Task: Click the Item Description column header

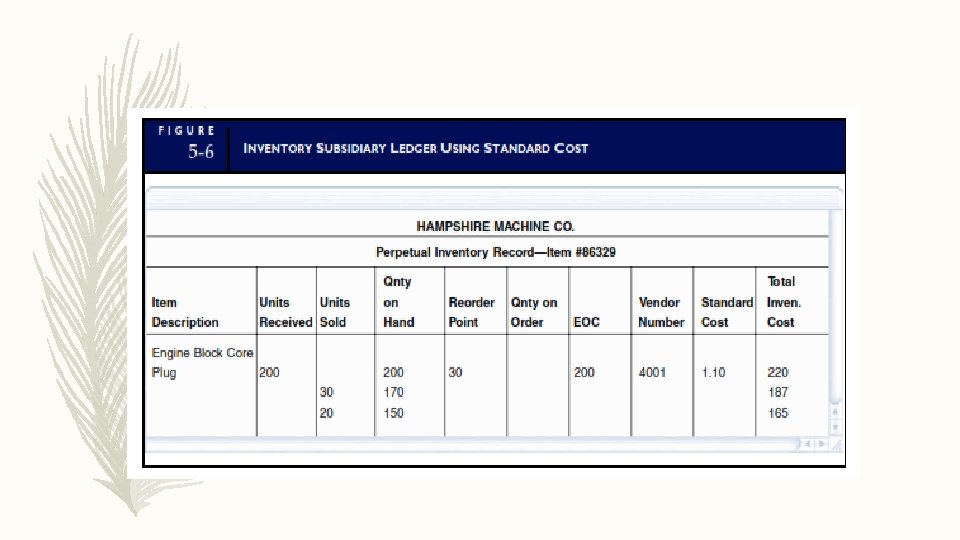Action: click(185, 312)
